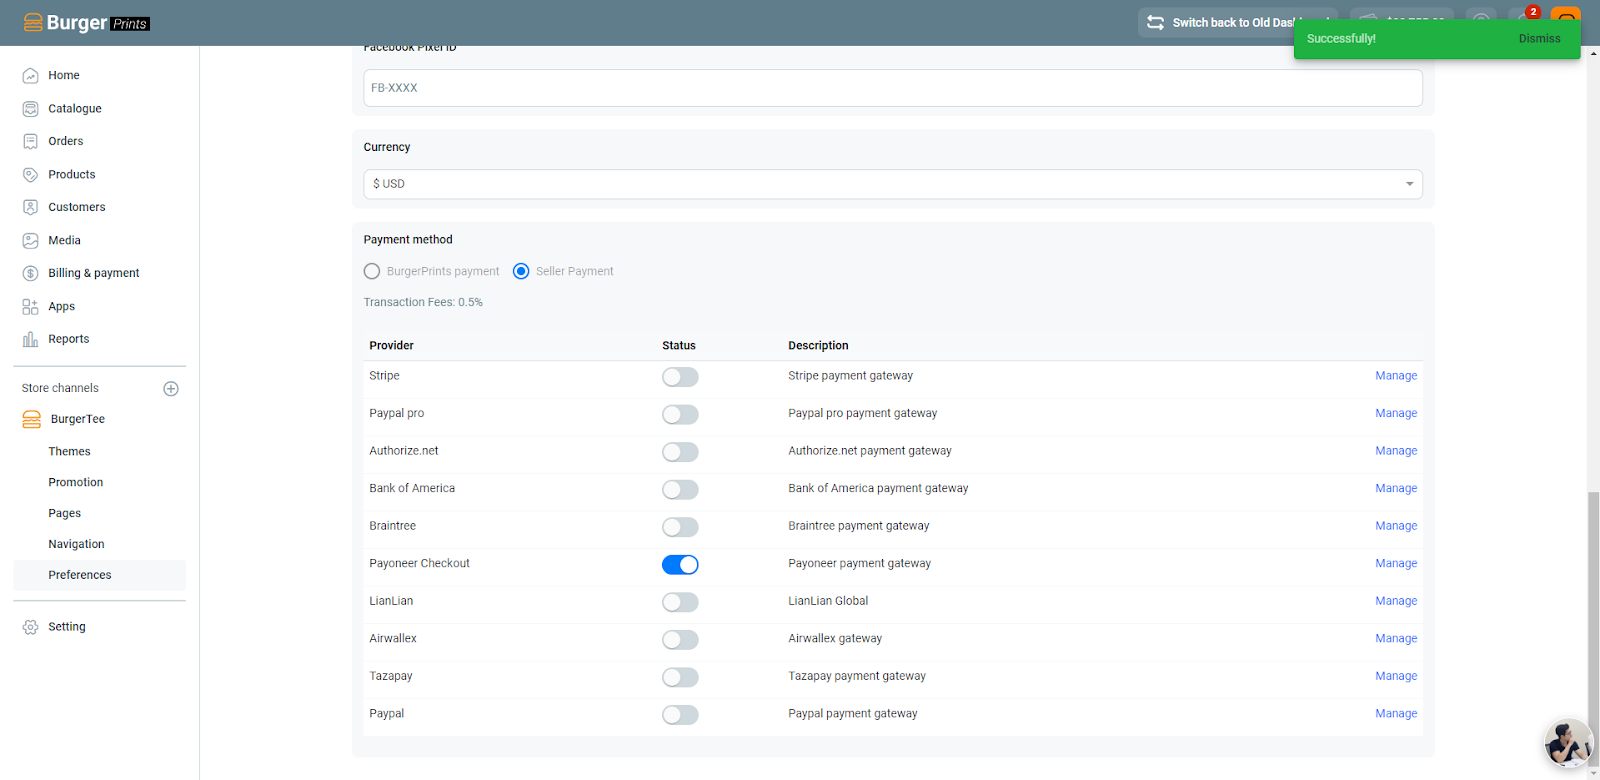This screenshot has width=1600, height=780.
Task: Open the Orders menu label
Action: (66, 141)
